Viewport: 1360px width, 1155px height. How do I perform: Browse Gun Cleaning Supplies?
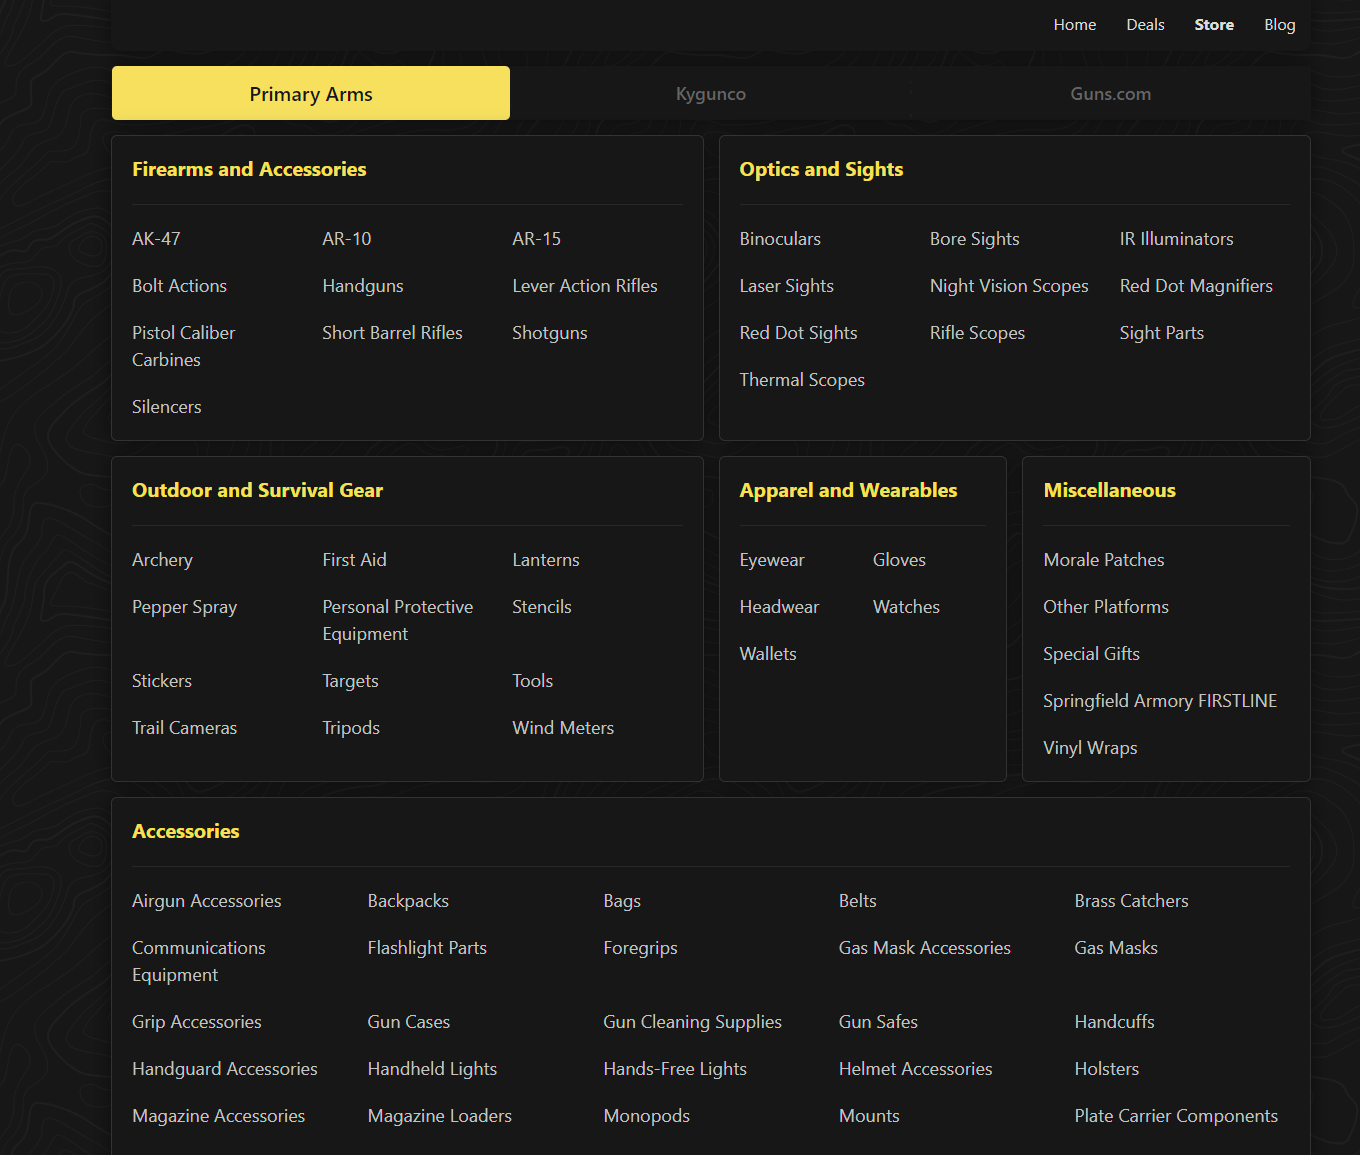(x=692, y=1022)
